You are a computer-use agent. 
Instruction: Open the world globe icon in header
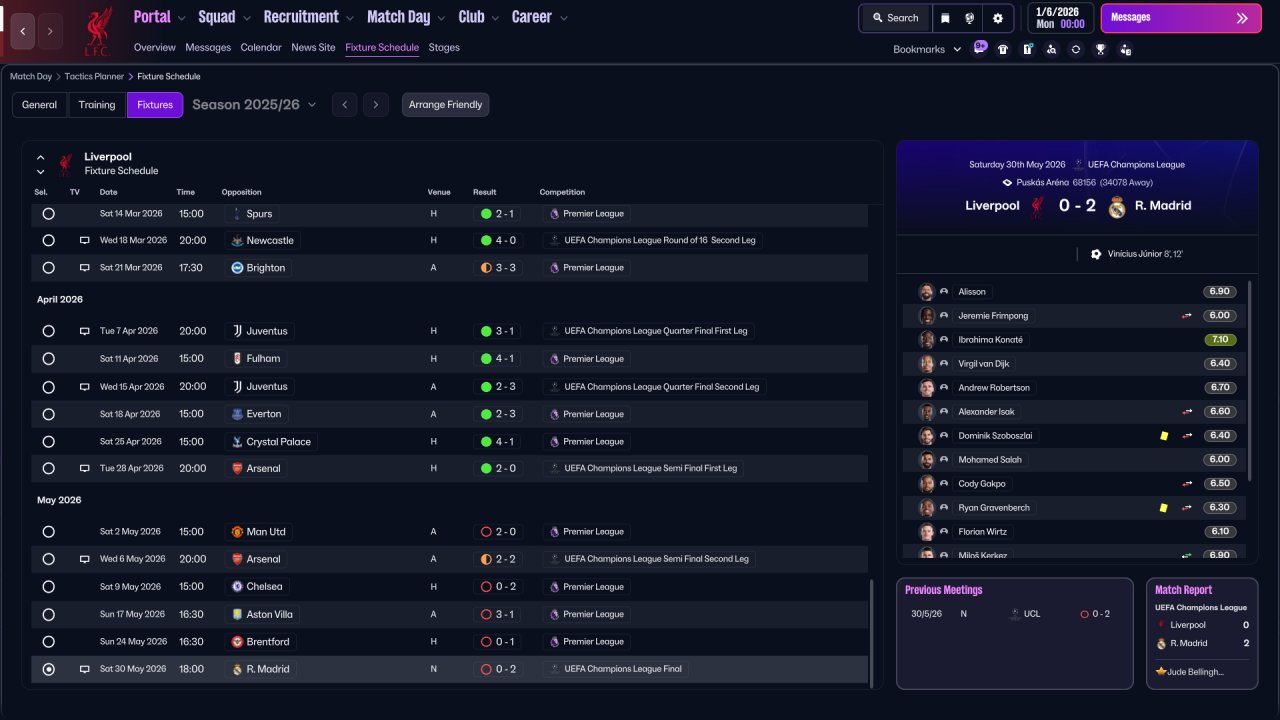(970, 18)
